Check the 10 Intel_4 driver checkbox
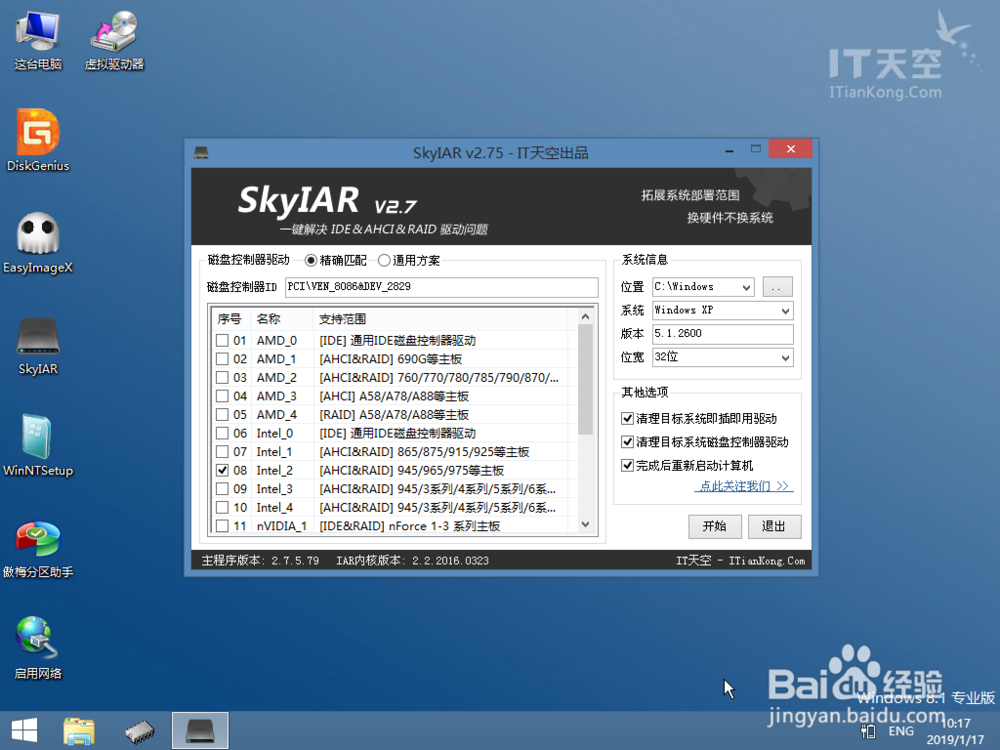 pyautogui.click(x=222, y=507)
